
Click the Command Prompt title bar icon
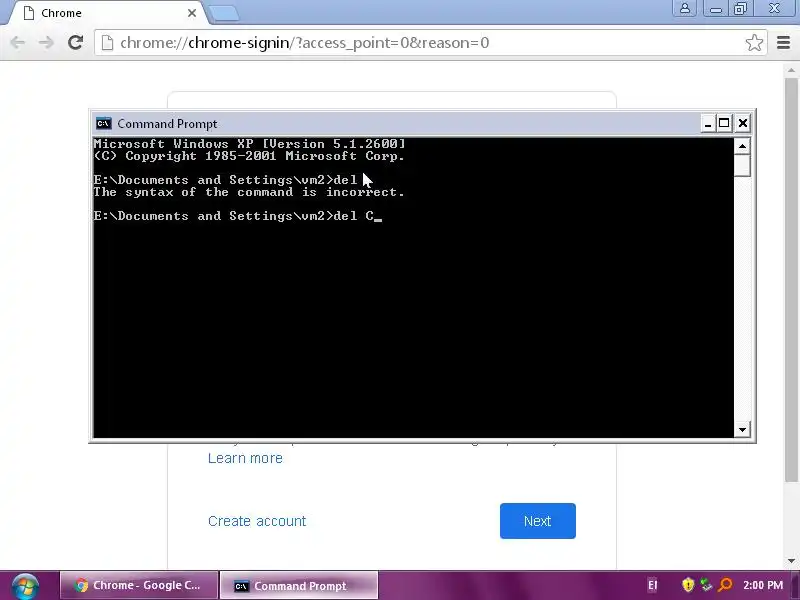104,123
